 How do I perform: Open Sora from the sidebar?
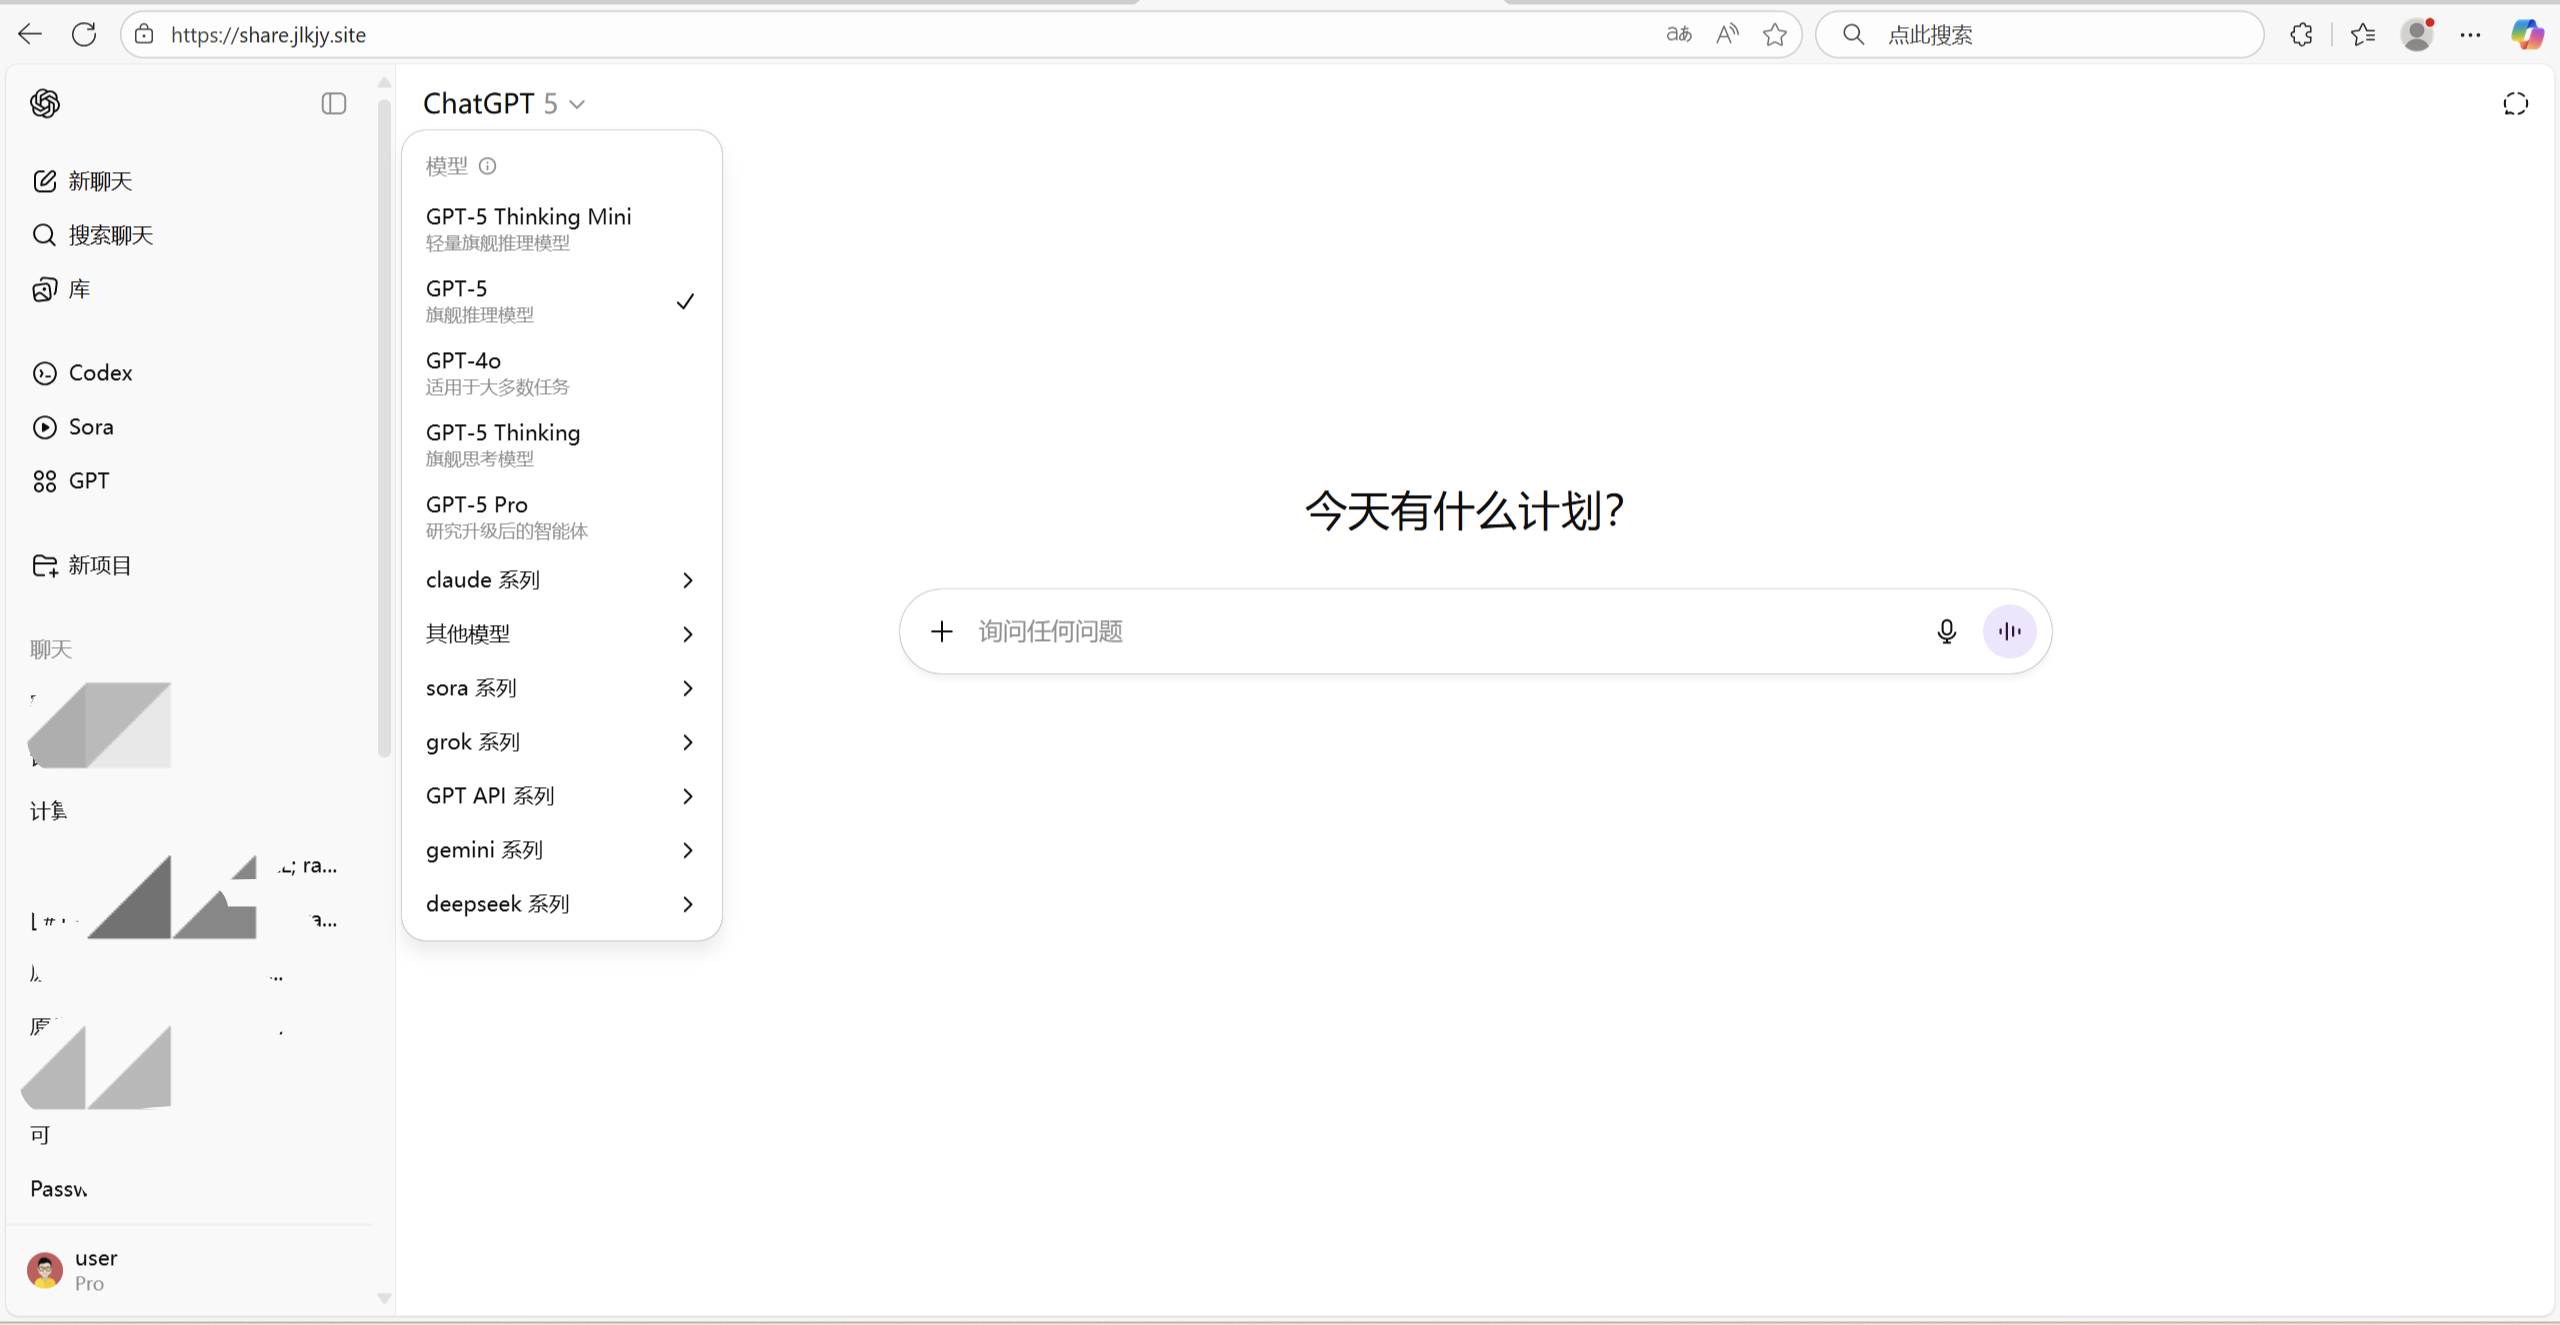(90, 426)
